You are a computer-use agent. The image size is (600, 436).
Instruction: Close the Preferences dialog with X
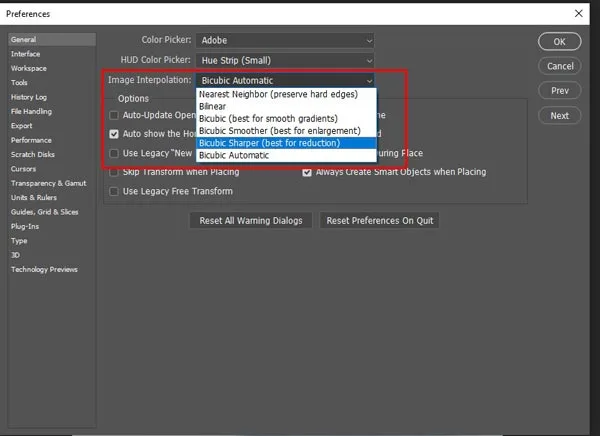(x=579, y=14)
